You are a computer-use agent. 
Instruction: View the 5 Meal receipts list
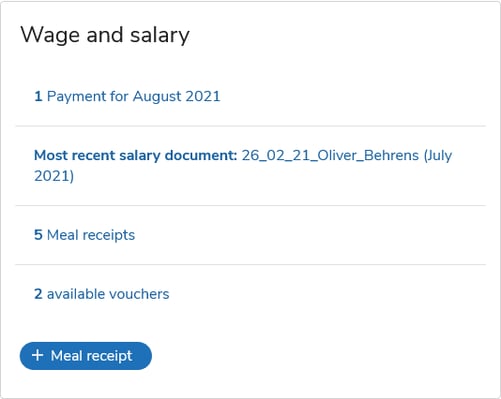tap(85, 235)
